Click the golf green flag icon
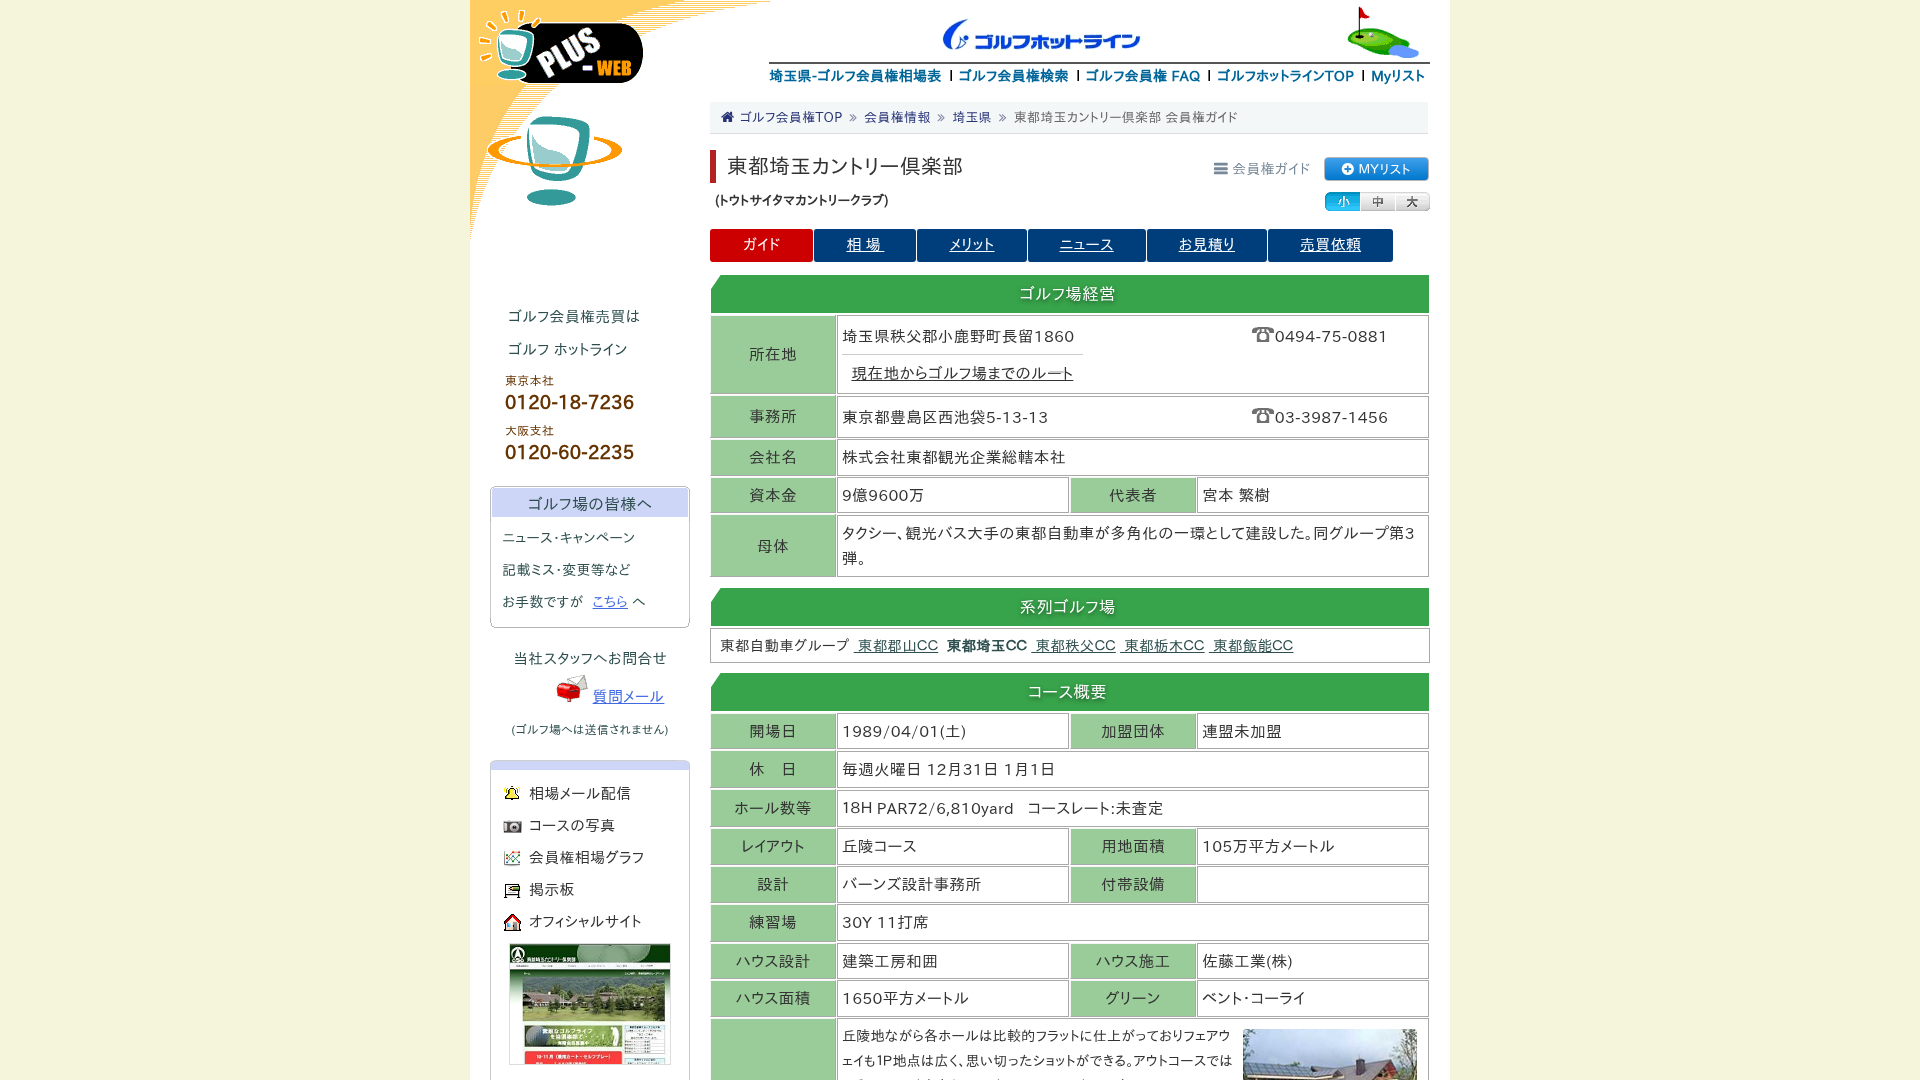Screen dimensions: 1920x1080 [x=1382, y=32]
